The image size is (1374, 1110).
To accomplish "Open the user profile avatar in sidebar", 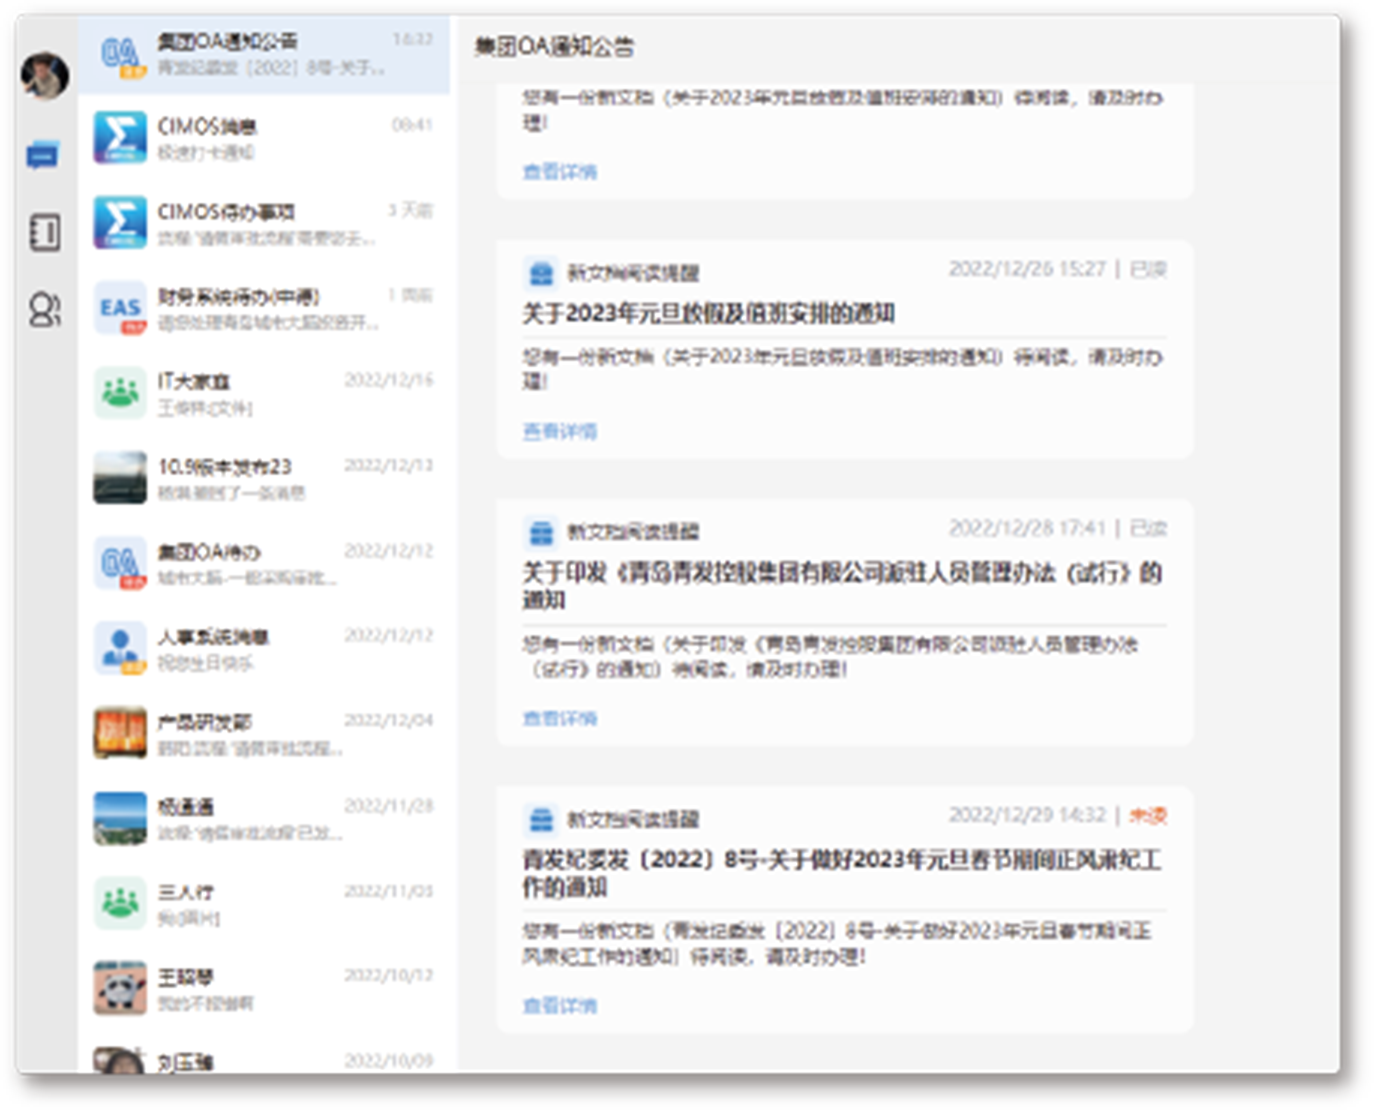I will tap(44, 76).
